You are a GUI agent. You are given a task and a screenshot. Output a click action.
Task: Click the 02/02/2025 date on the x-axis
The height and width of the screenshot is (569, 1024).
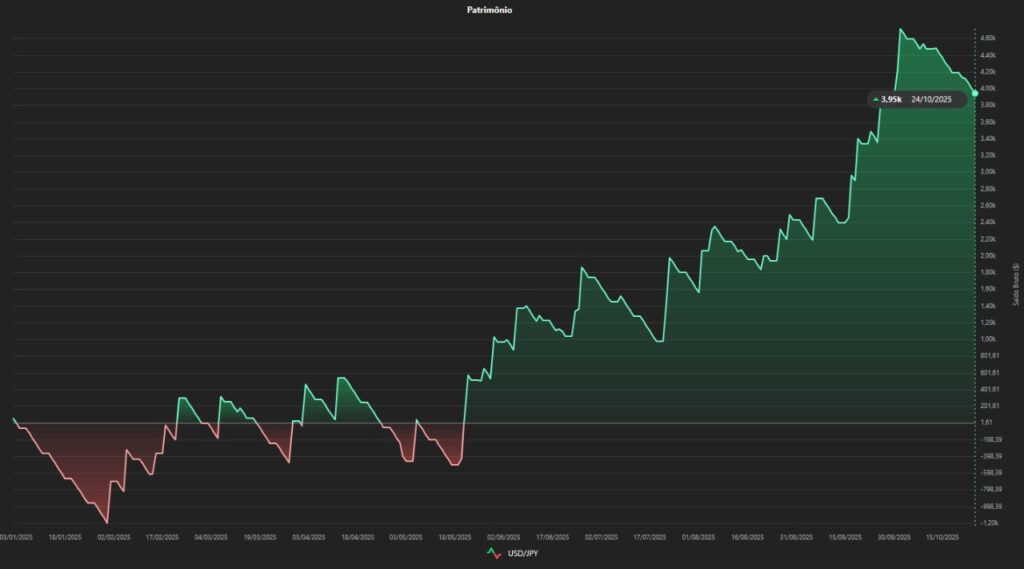(x=114, y=537)
